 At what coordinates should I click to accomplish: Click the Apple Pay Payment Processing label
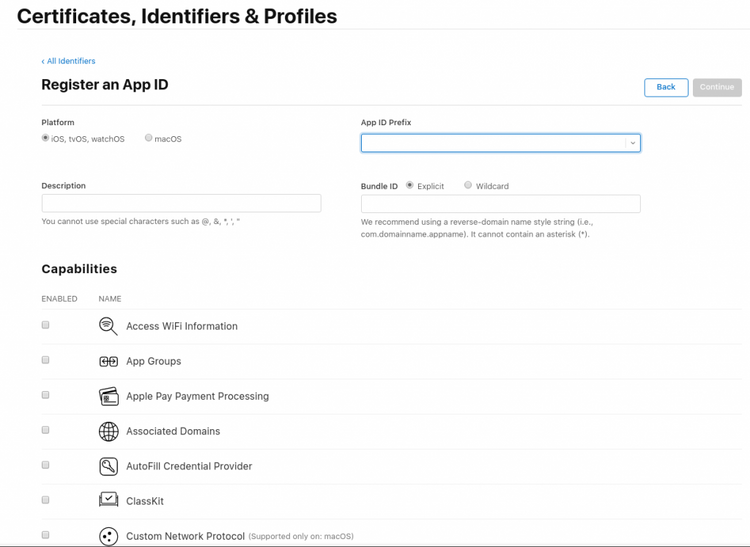tap(198, 396)
